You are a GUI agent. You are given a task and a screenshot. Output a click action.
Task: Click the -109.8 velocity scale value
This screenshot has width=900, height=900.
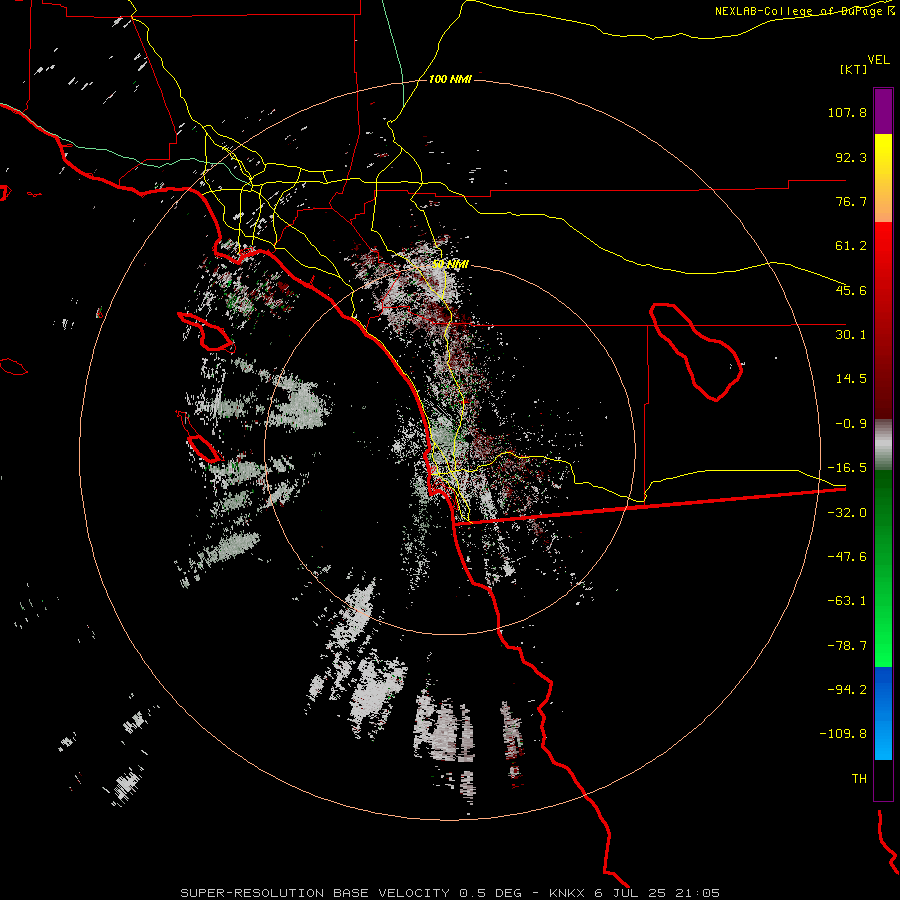843,734
